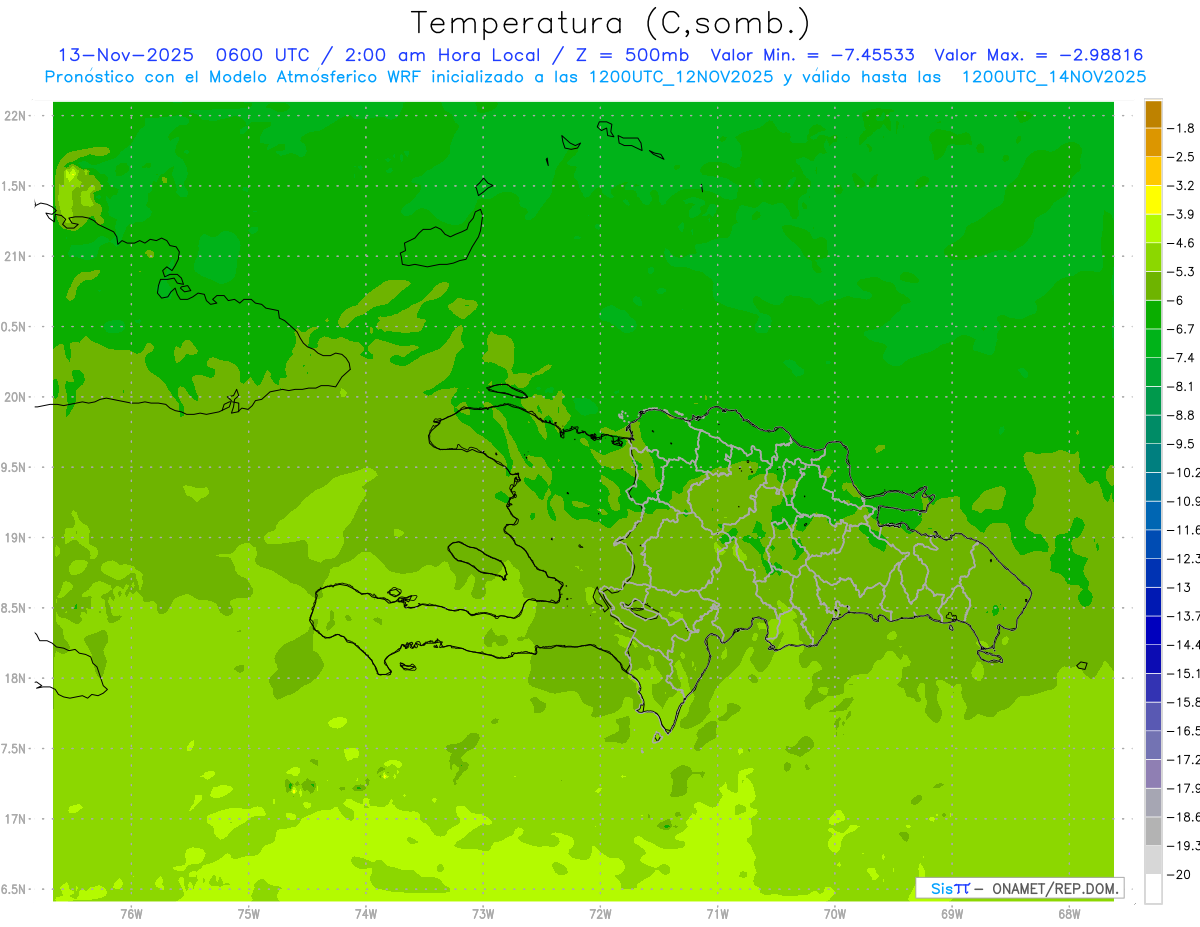Screen dimensions: 1200x927
Task: Click the '75W' longitude label
Action: (249, 913)
